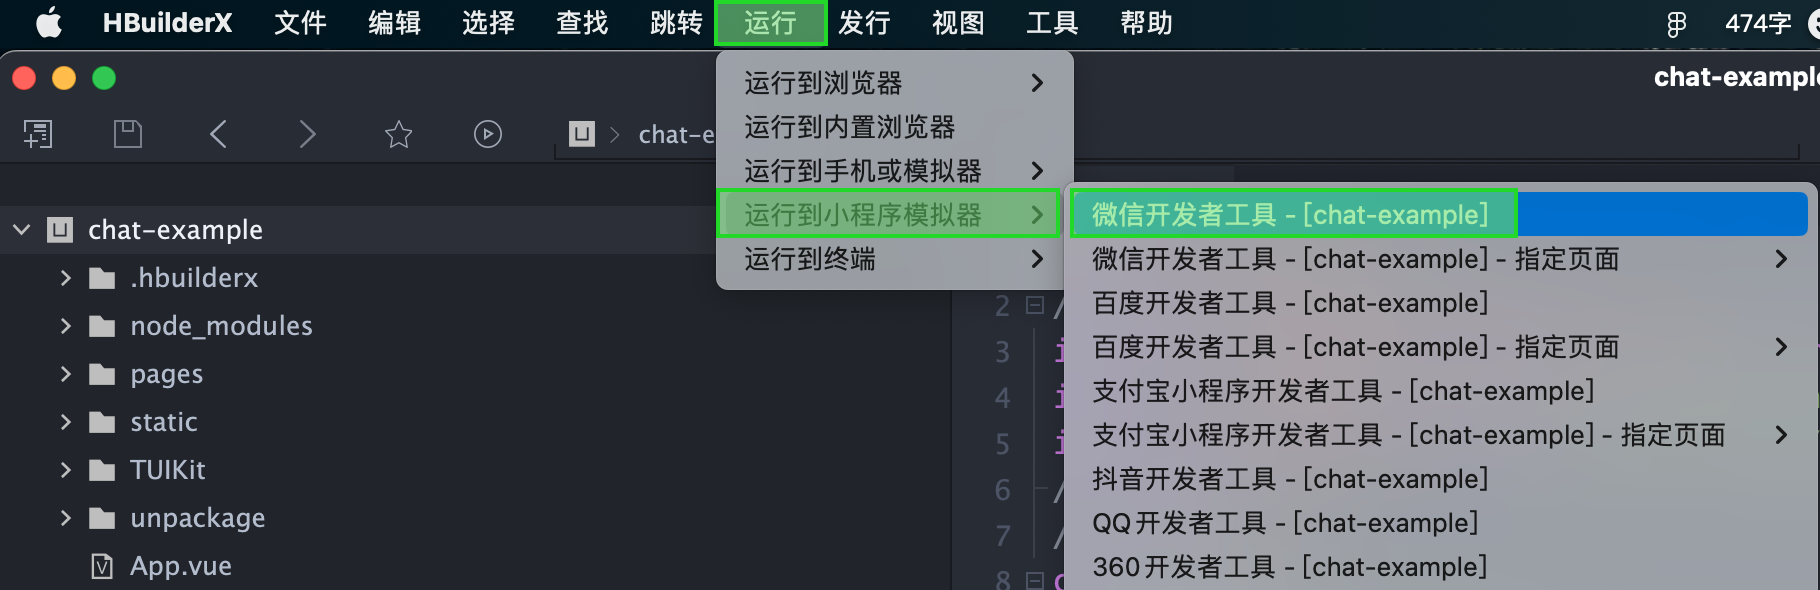Choose 支付宝小程序开发者工具 - [chat-example]
Viewport: 1820px width, 590px height.
coord(1343,391)
